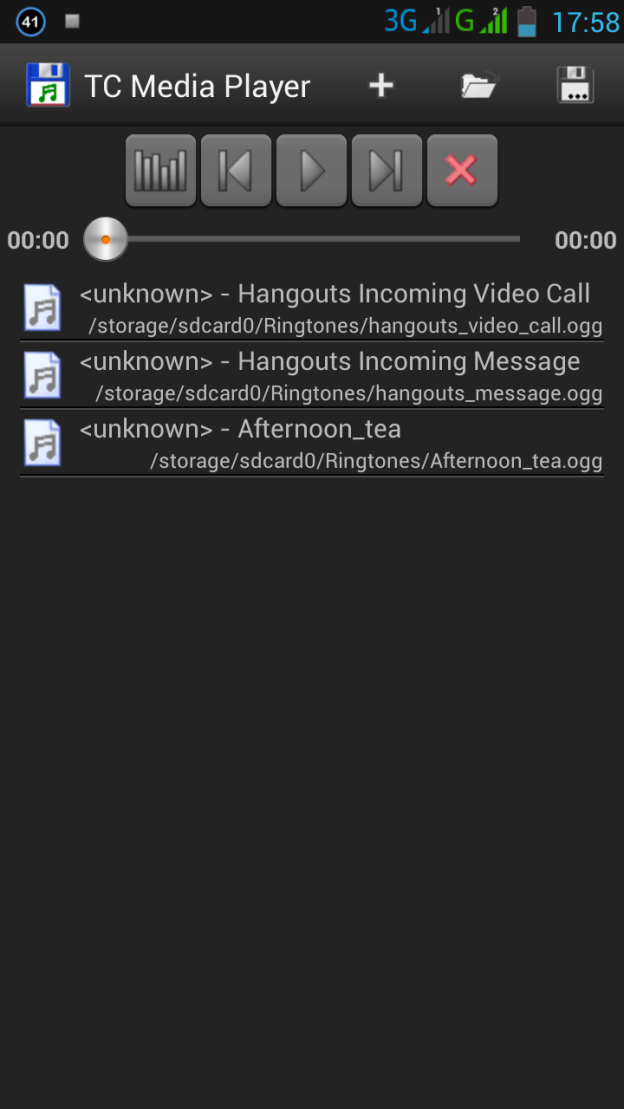Image resolution: width=624 pixels, height=1109 pixels.
Task: Tap the music file icon beside Afternoon_tea
Action: point(42,443)
